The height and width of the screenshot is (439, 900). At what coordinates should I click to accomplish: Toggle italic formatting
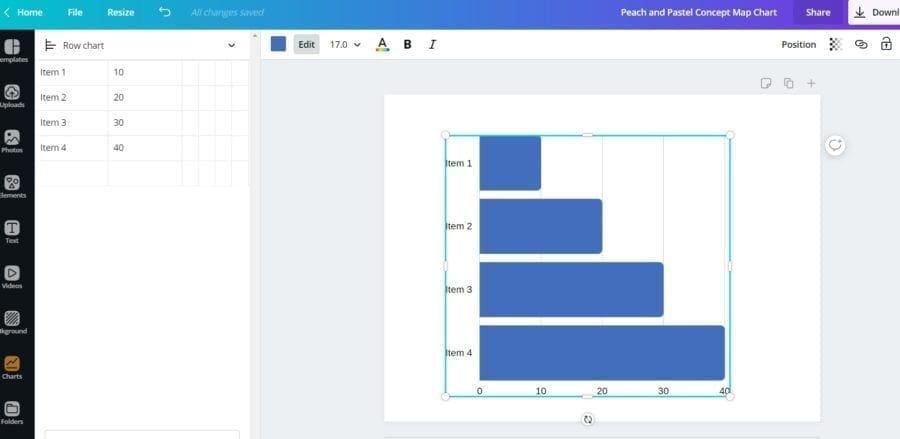pyautogui.click(x=432, y=44)
